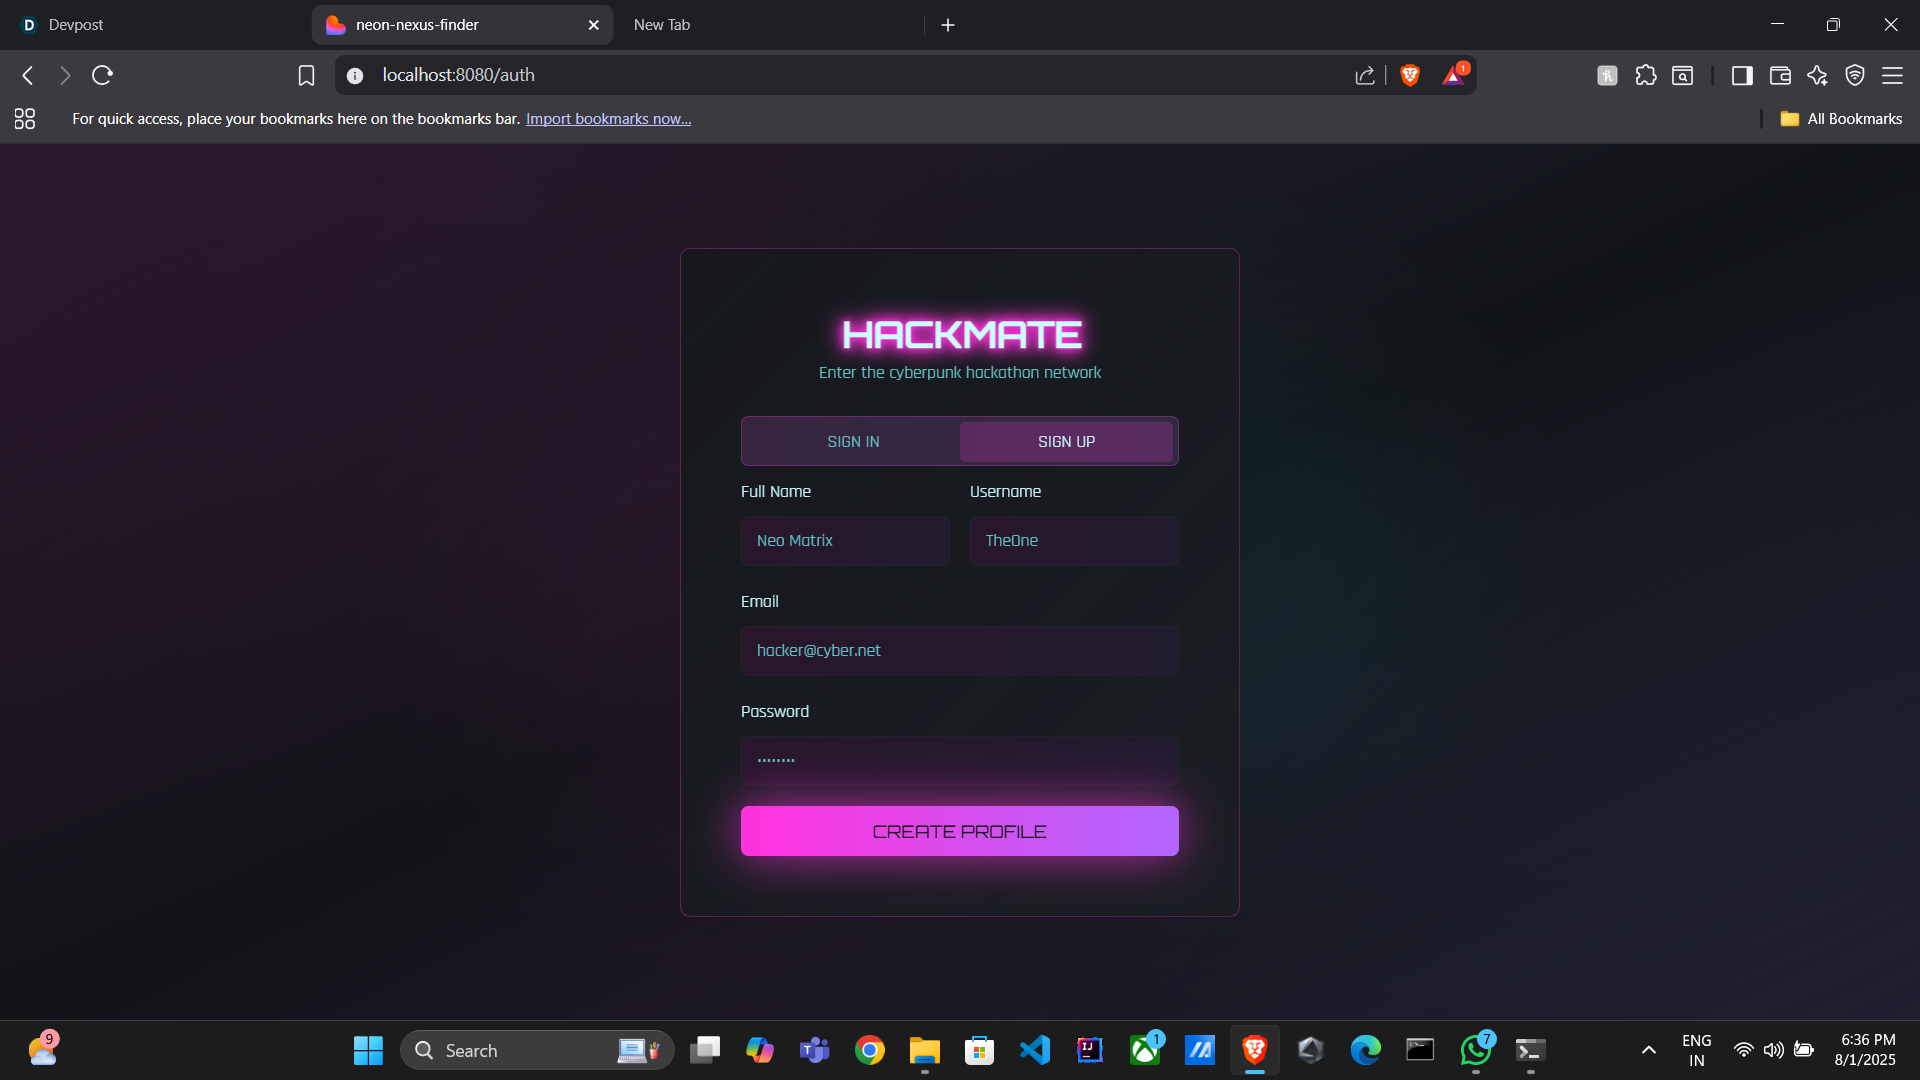This screenshot has height=1080, width=1920.
Task: Click the Brave Shields lion icon
Action: coord(1410,75)
